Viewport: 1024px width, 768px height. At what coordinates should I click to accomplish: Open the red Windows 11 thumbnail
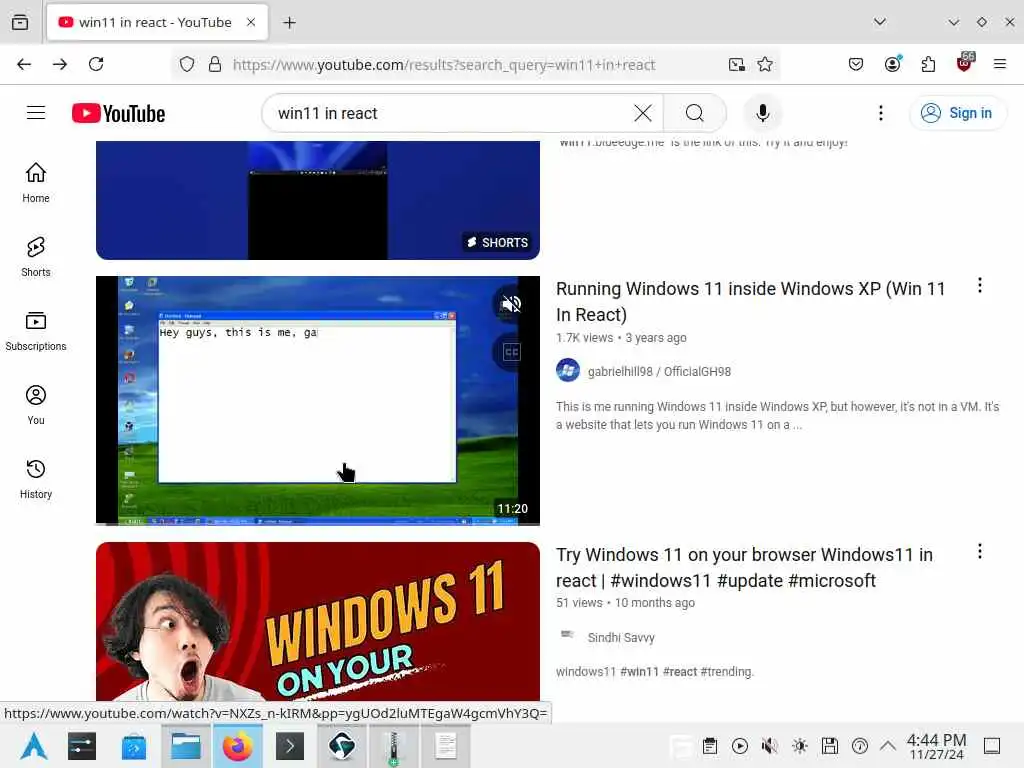pos(317,622)
